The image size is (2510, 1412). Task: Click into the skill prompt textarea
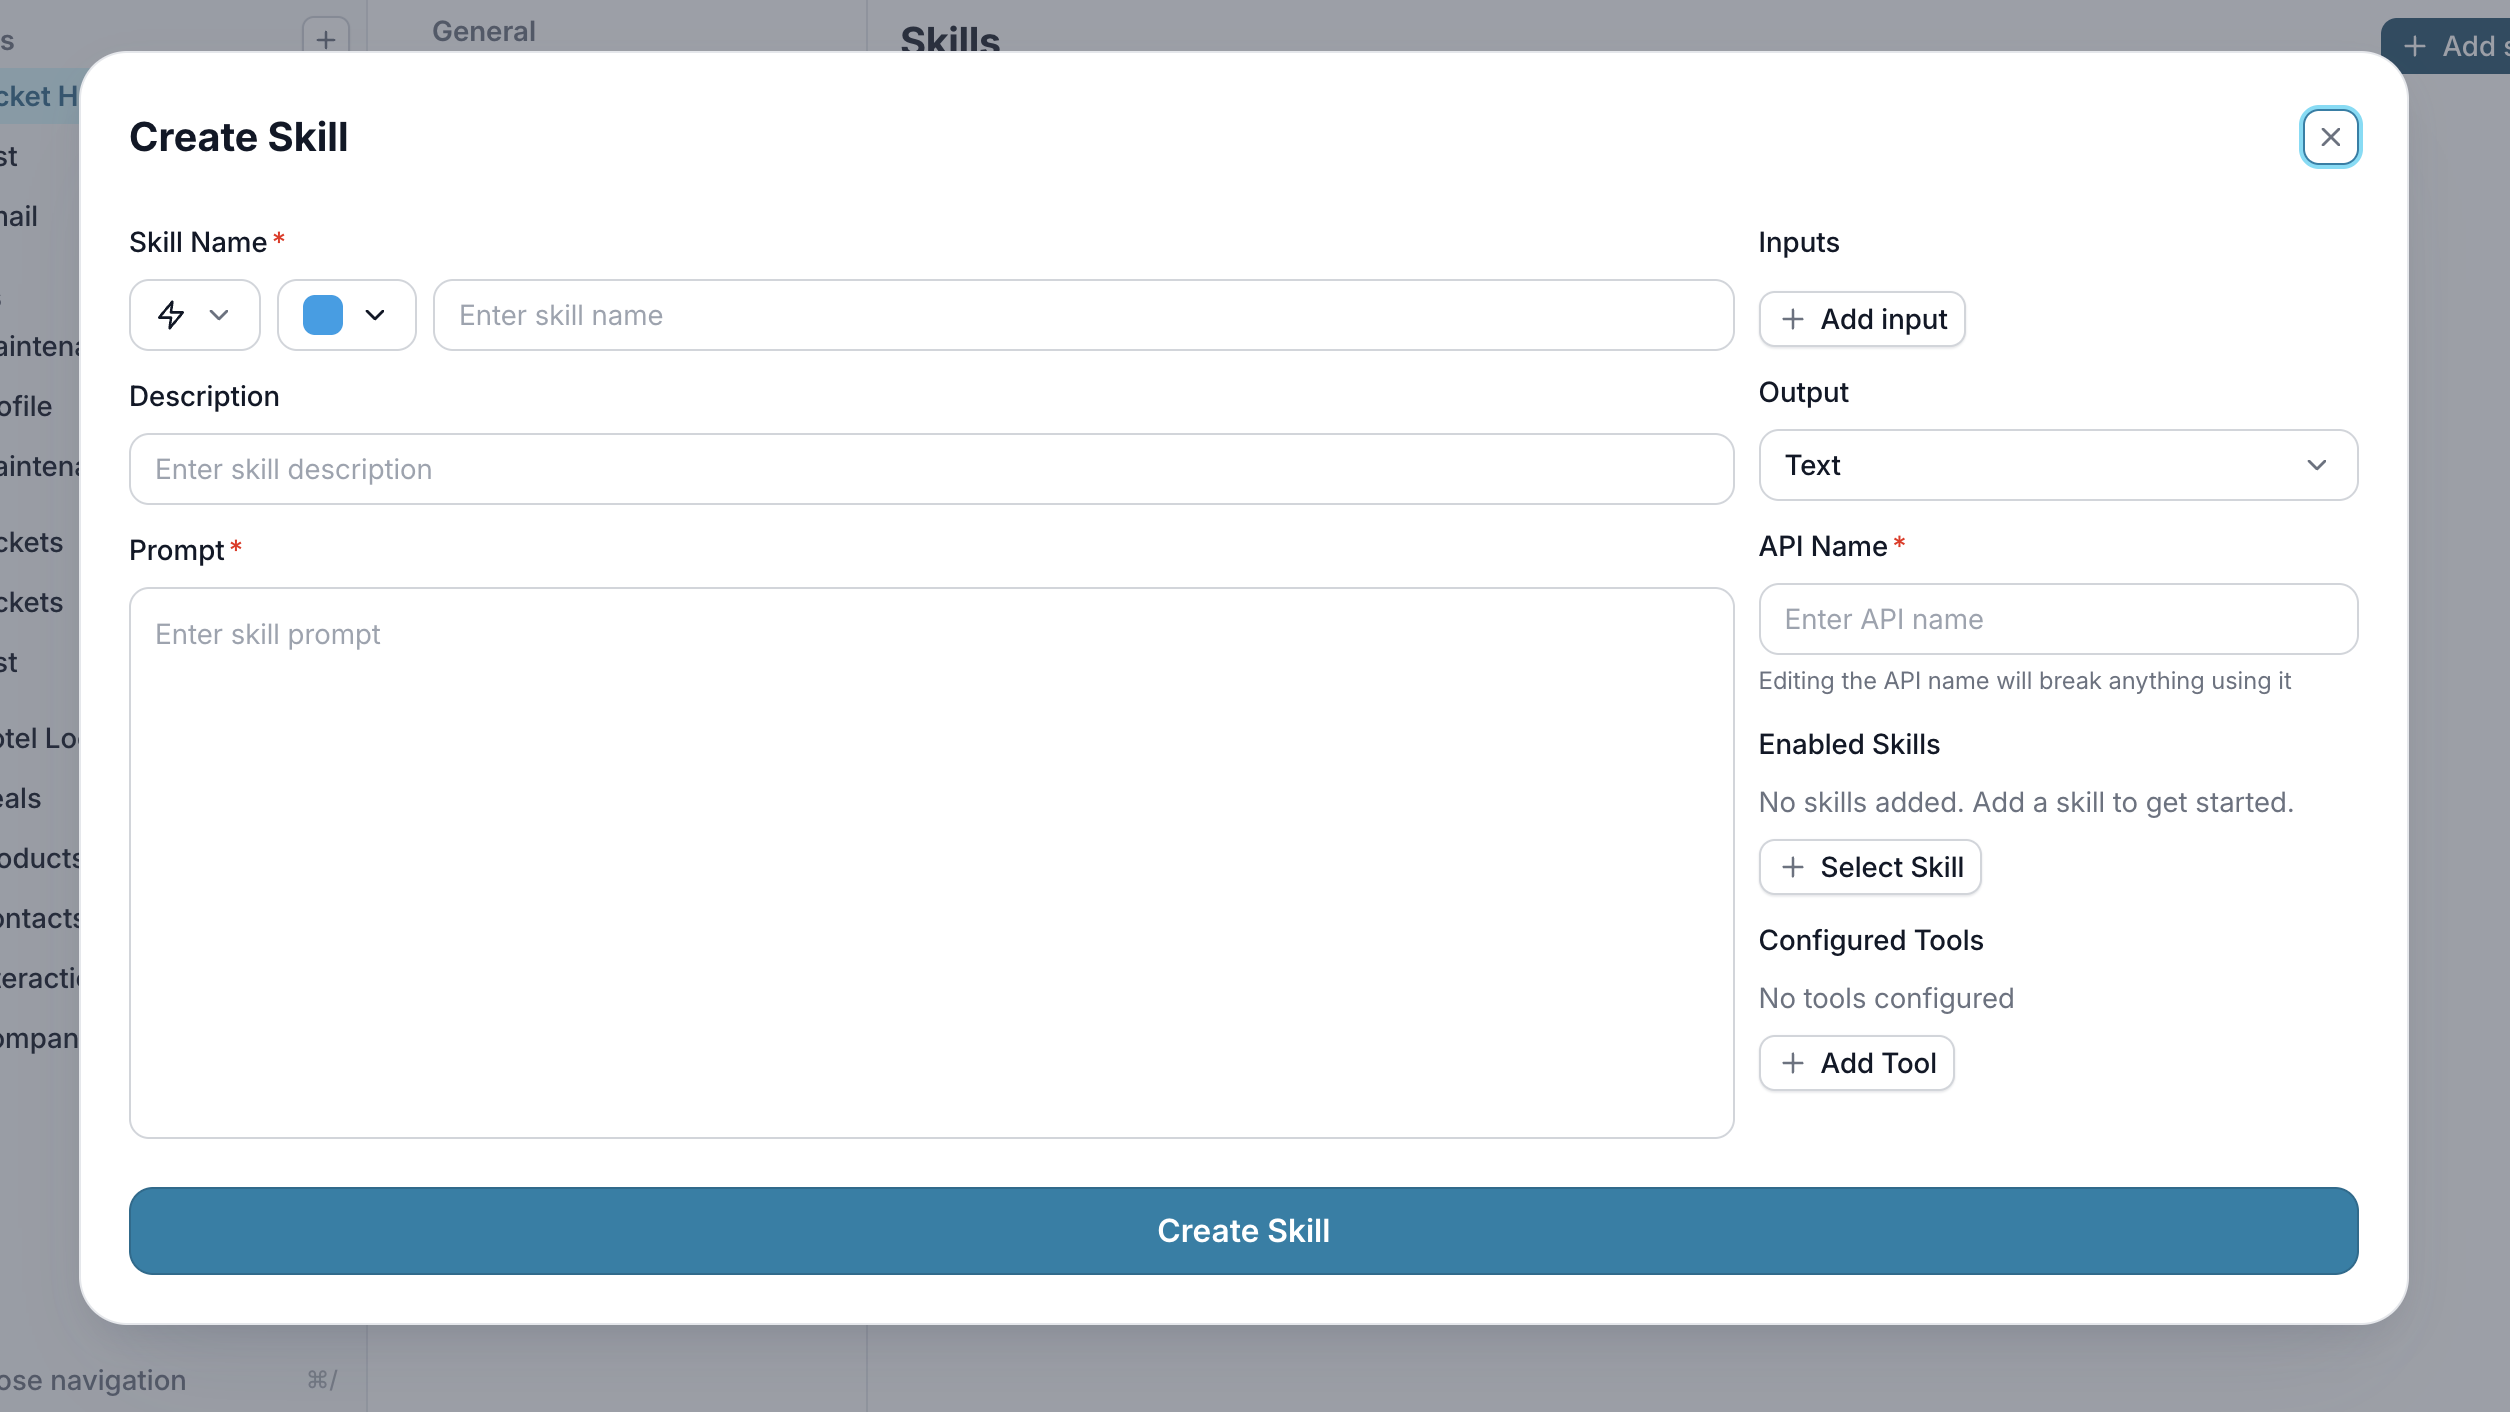[931, 862]
